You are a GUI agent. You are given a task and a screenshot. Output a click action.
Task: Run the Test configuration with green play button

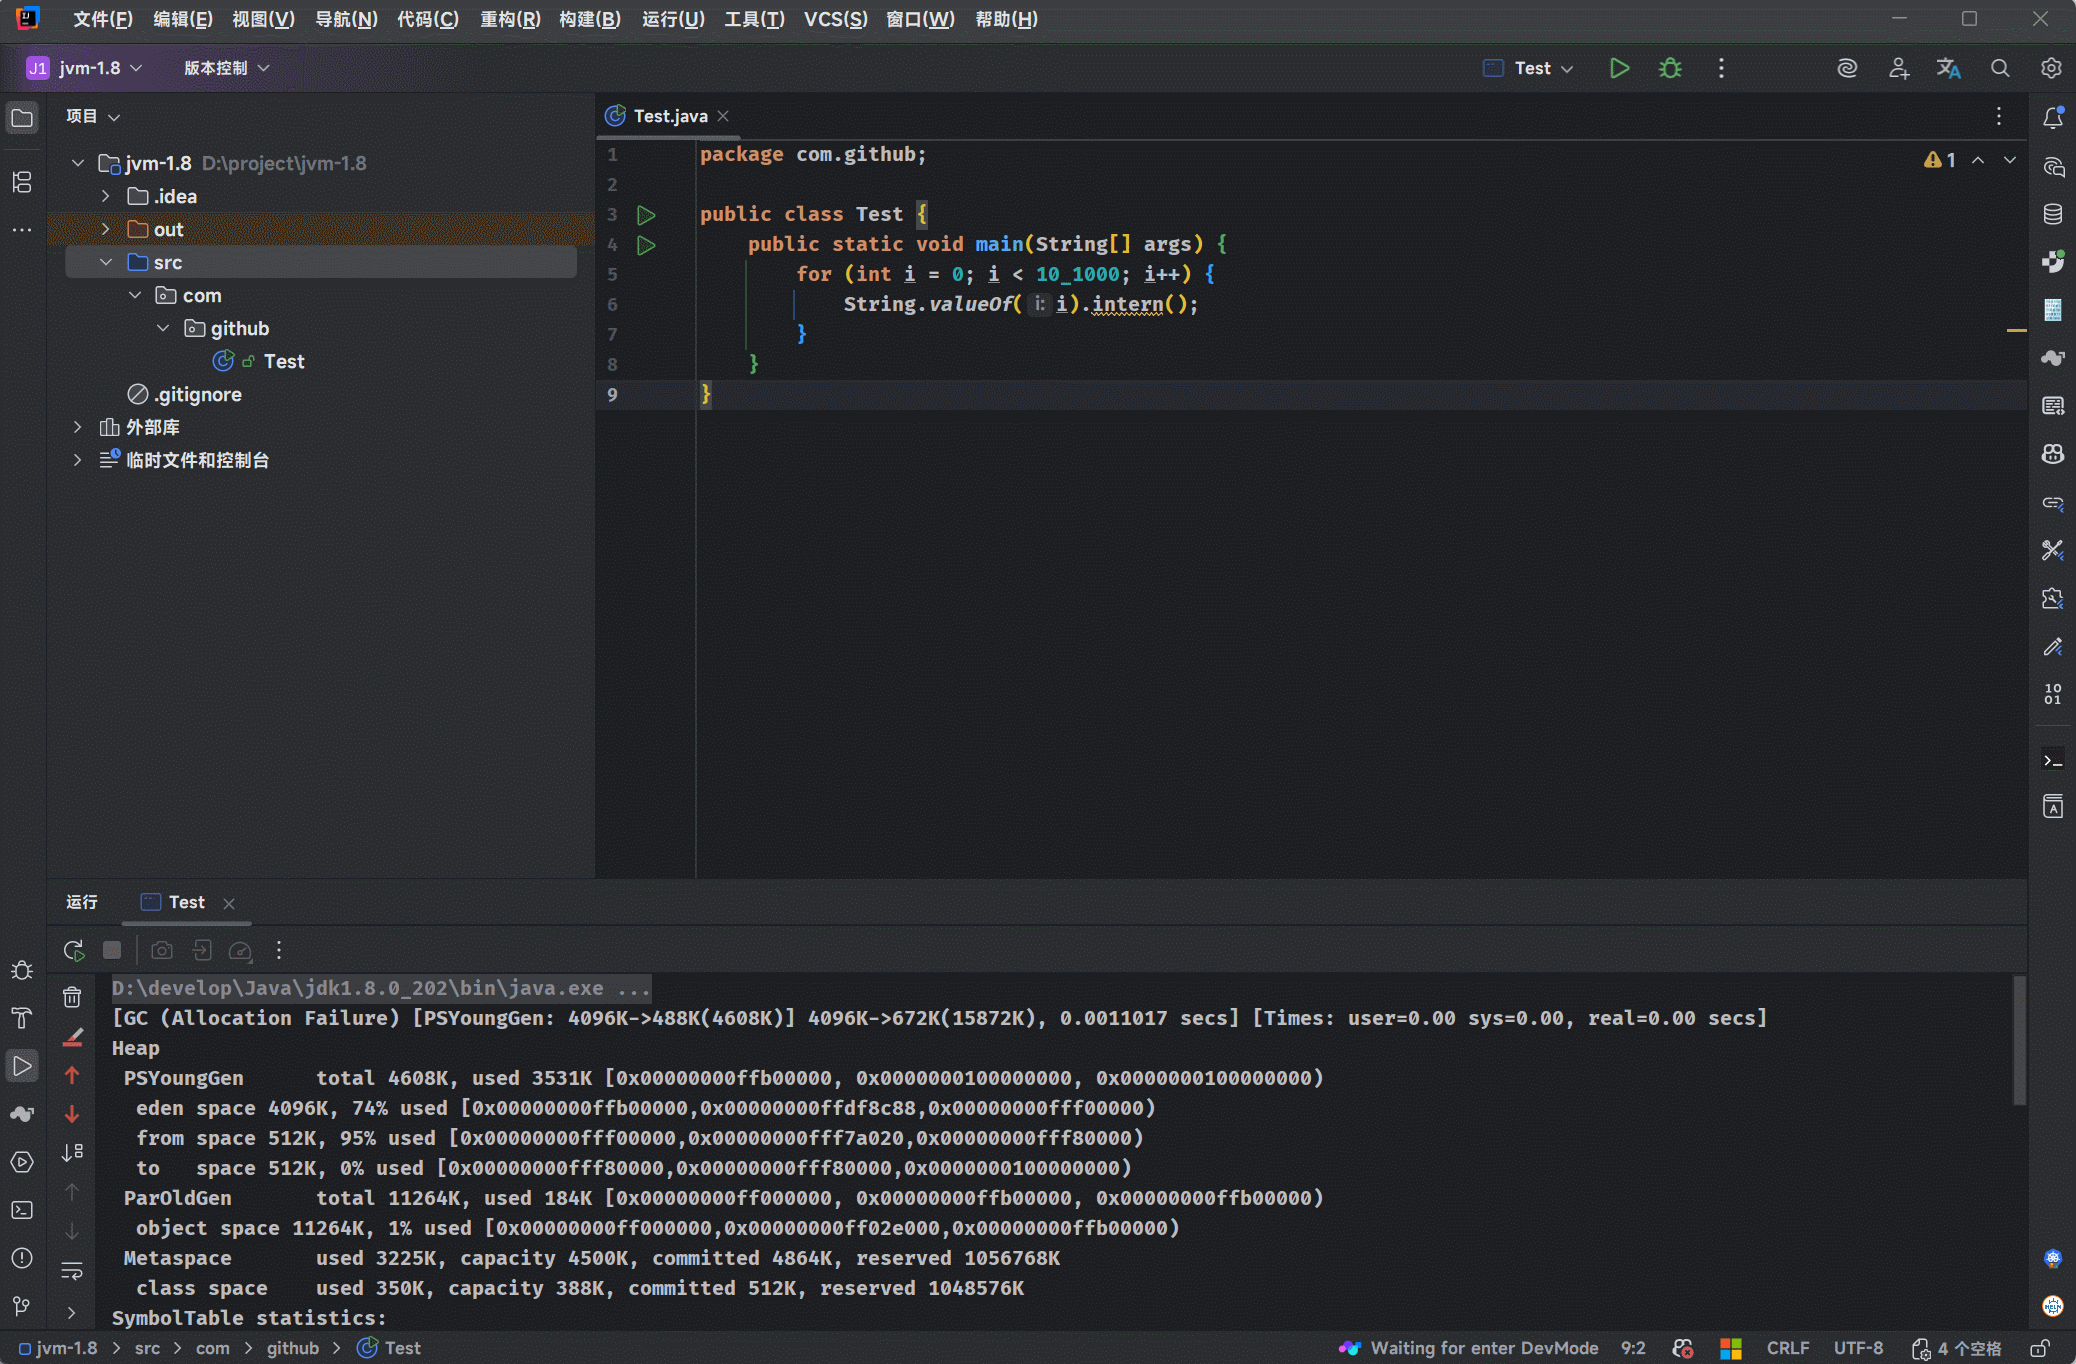pyautogui.click(x=1619, y=68)
